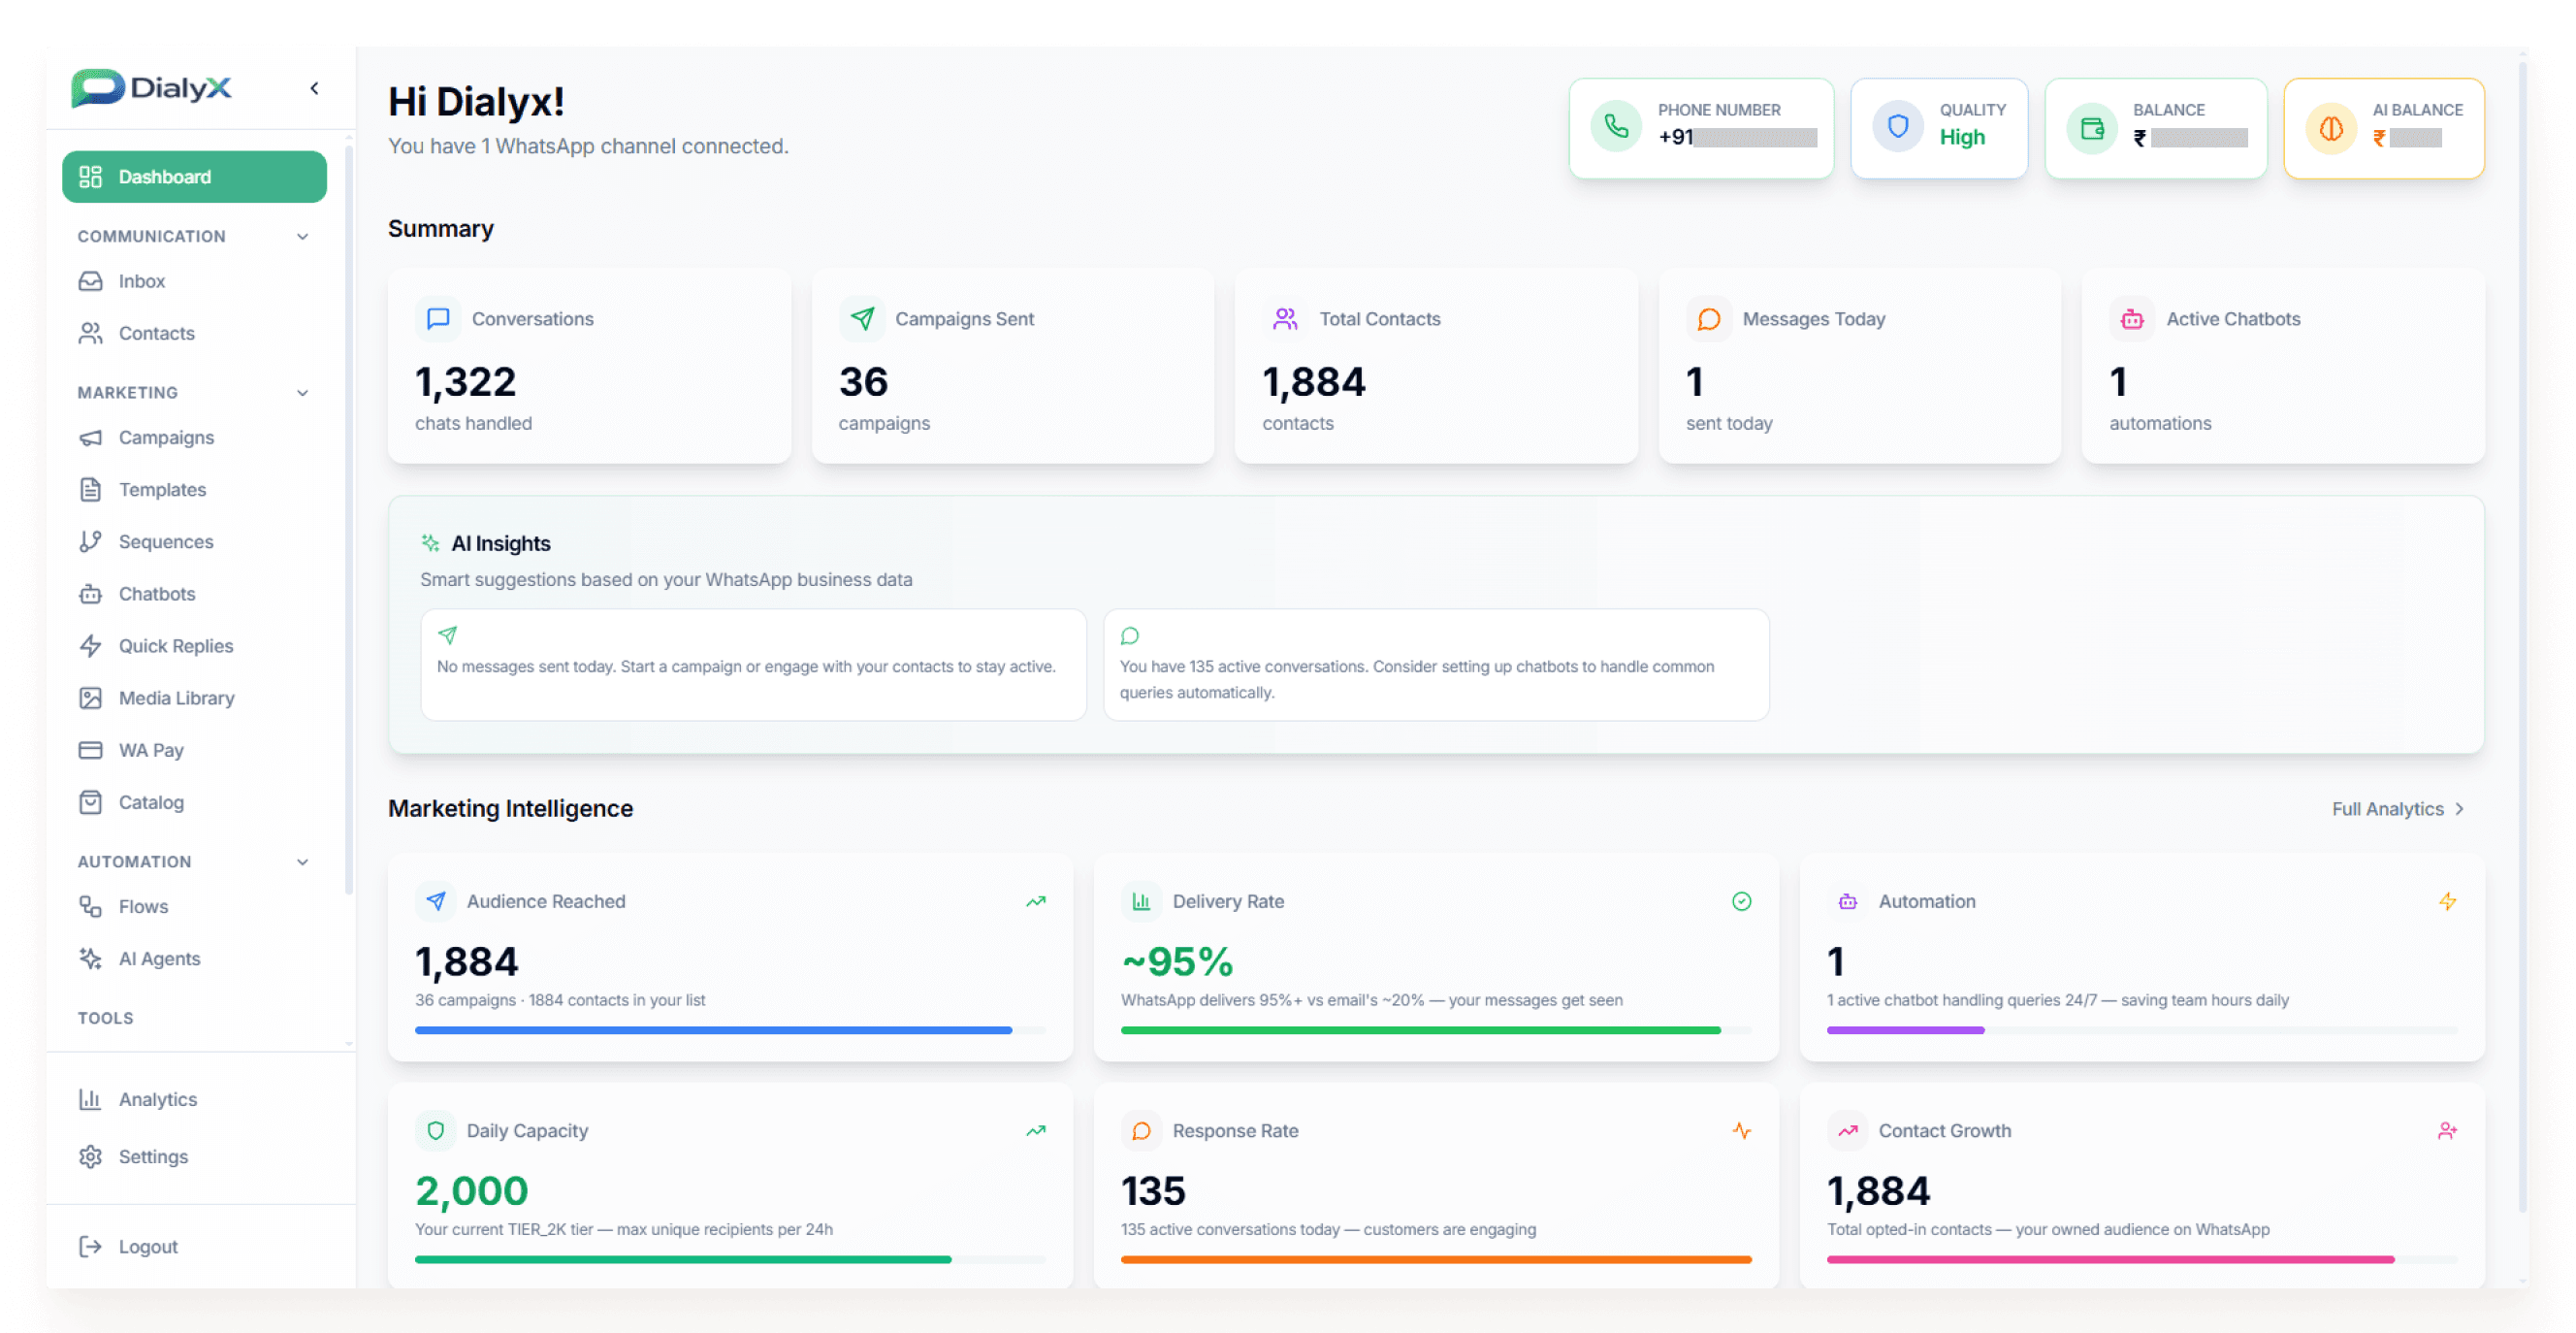2576x1333 pixels.
Task: Click the Active Chatbots robot icon
Action: tap(2132, 319)
